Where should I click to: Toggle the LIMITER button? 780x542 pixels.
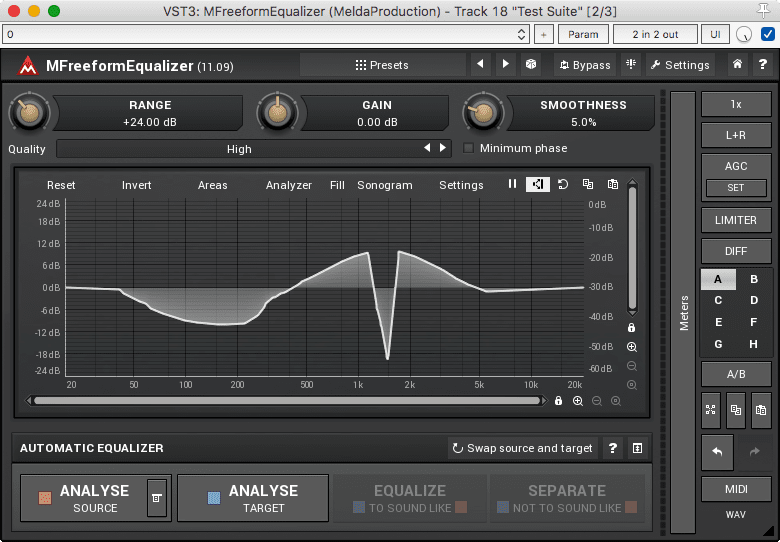[x=736, y=220]
